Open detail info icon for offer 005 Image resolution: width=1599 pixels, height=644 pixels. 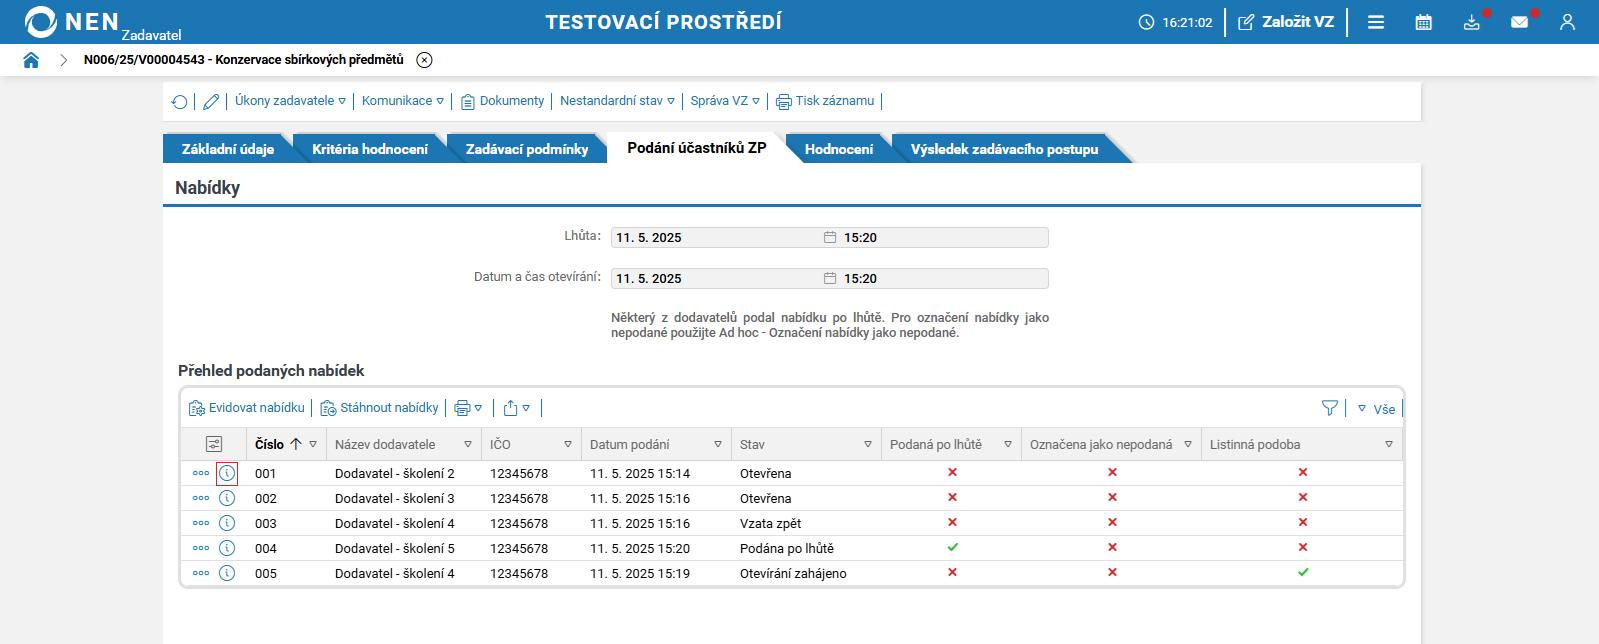pyautogui.click(x=227, y=573)
